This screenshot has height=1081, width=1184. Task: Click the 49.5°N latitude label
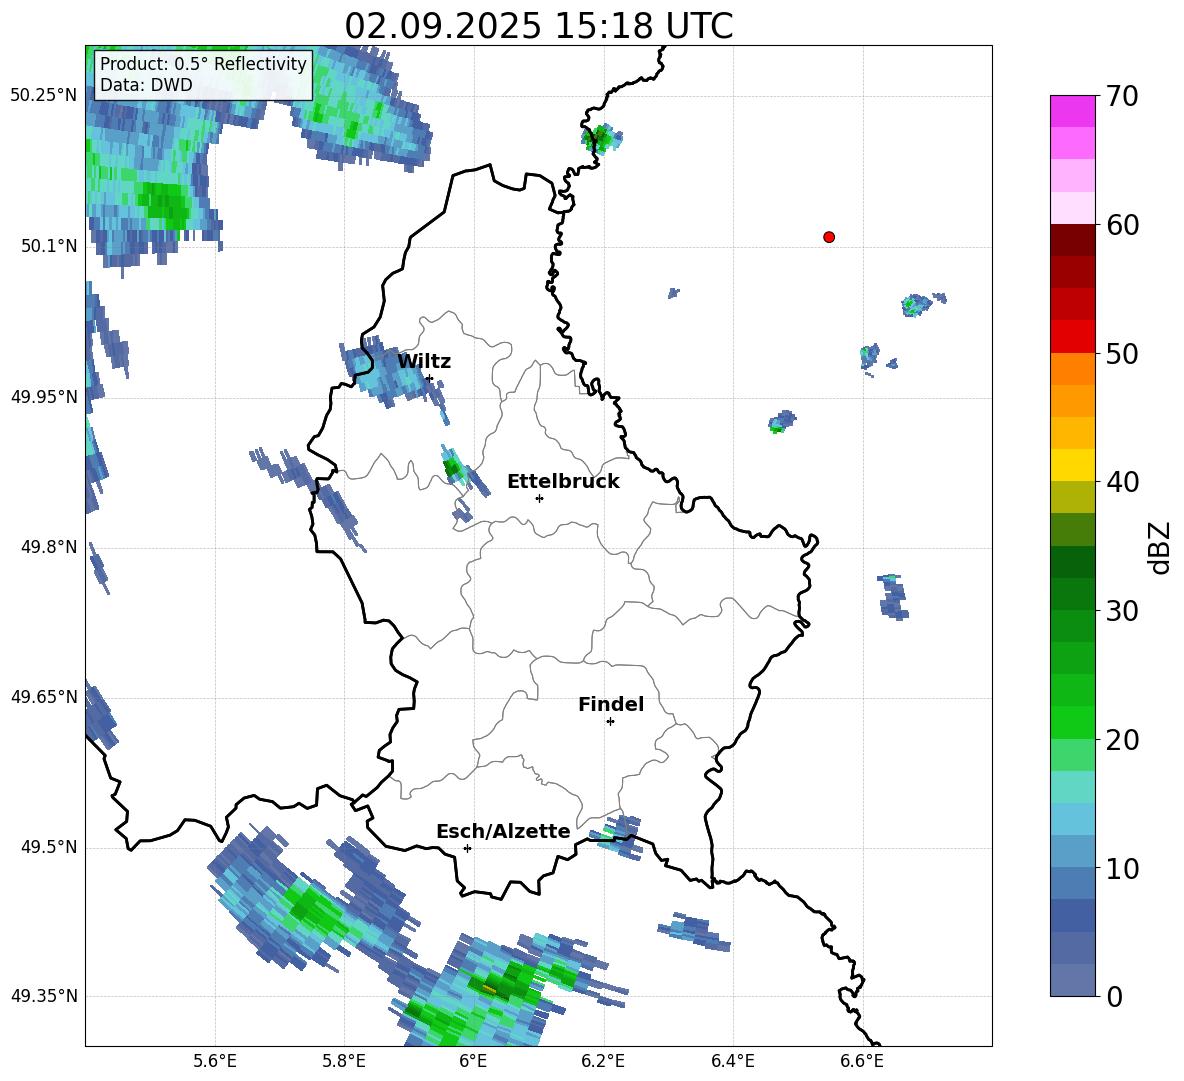pyautogui.click(x=50, y=847)
